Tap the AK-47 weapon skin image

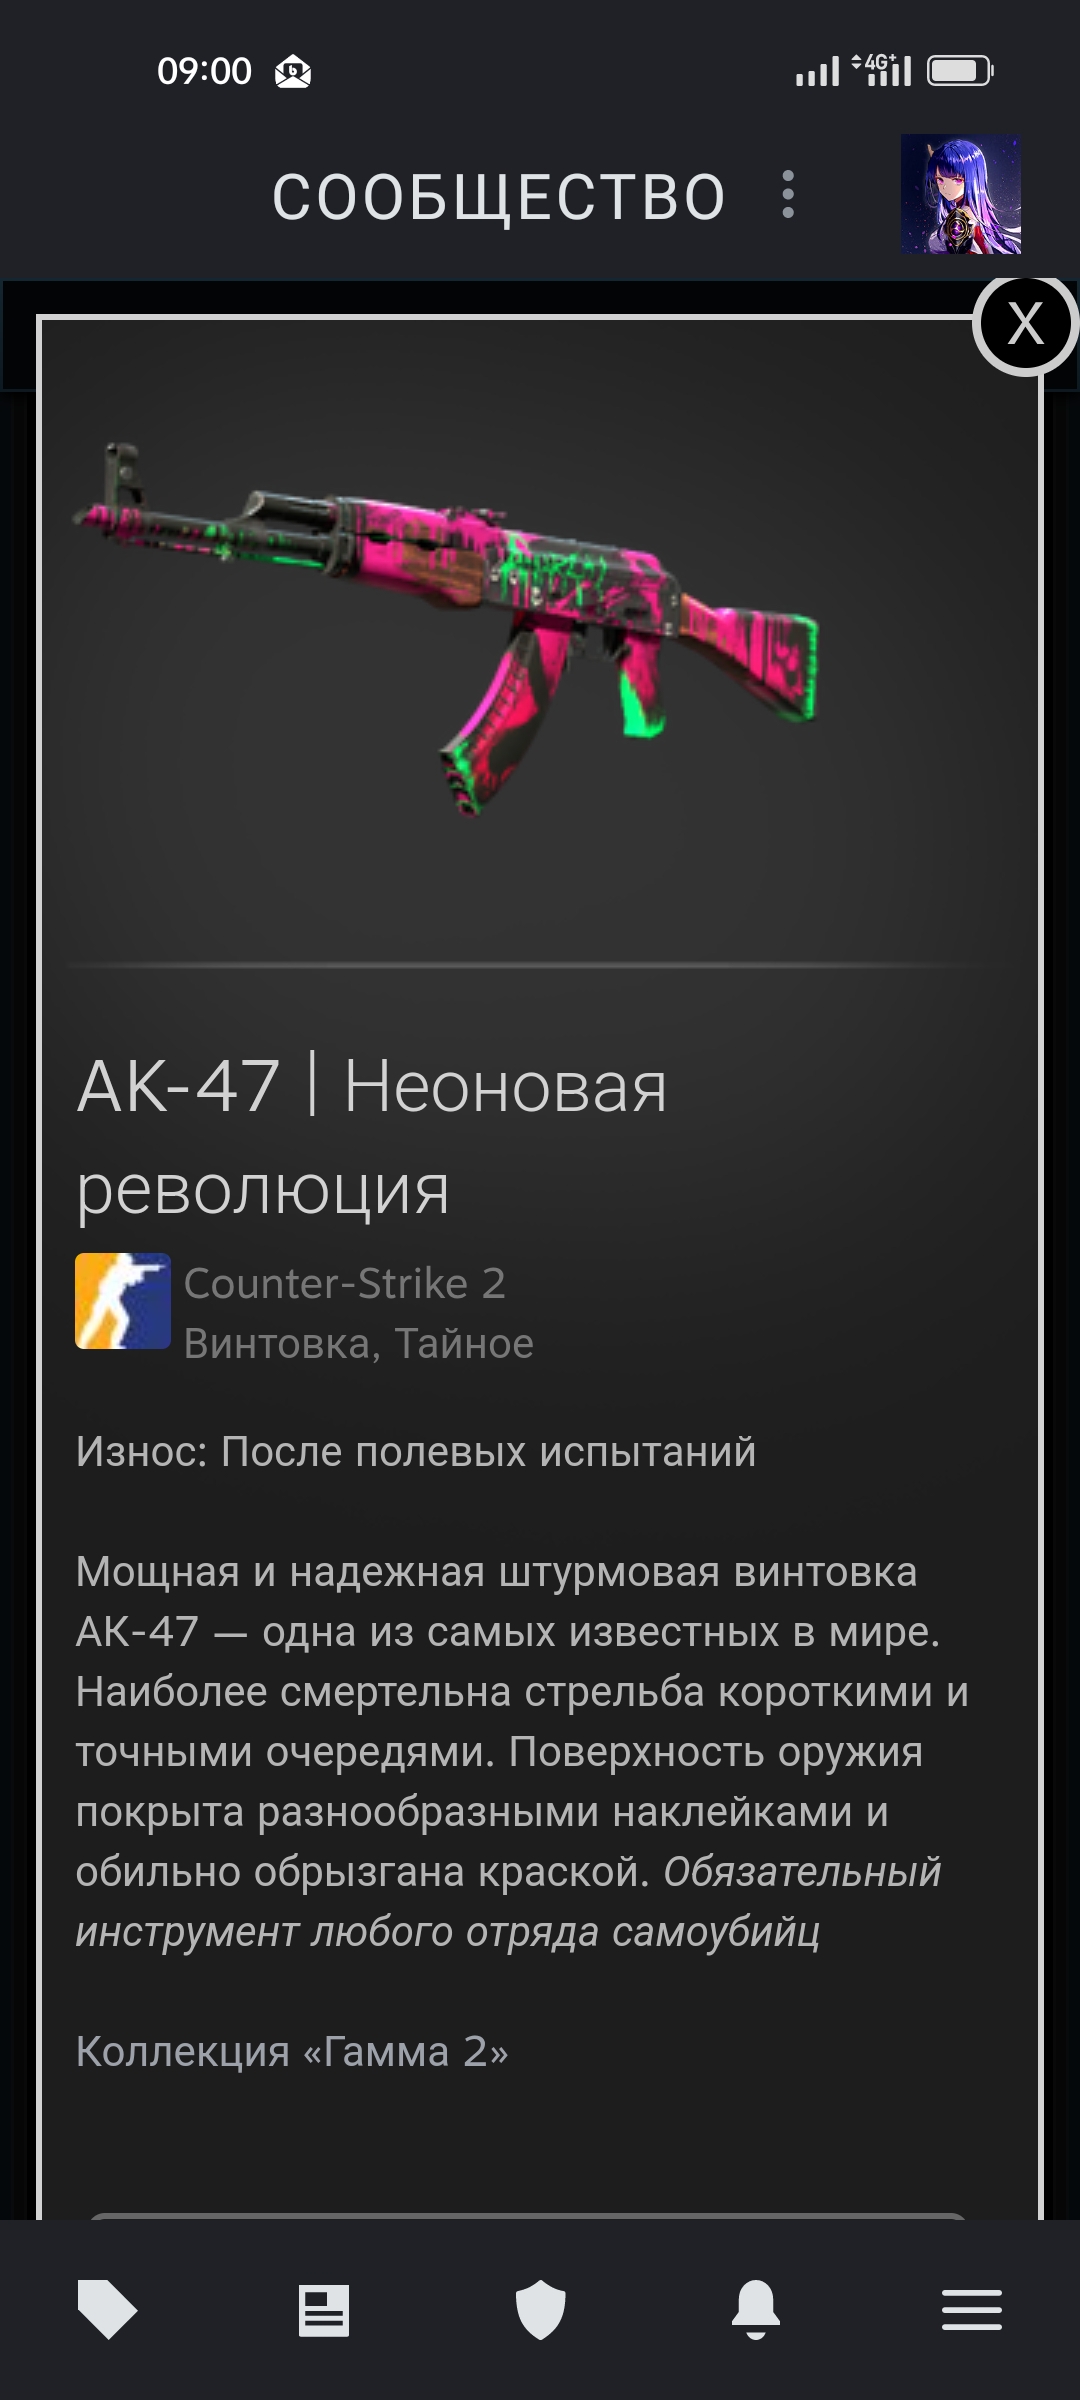pos(446,627)
